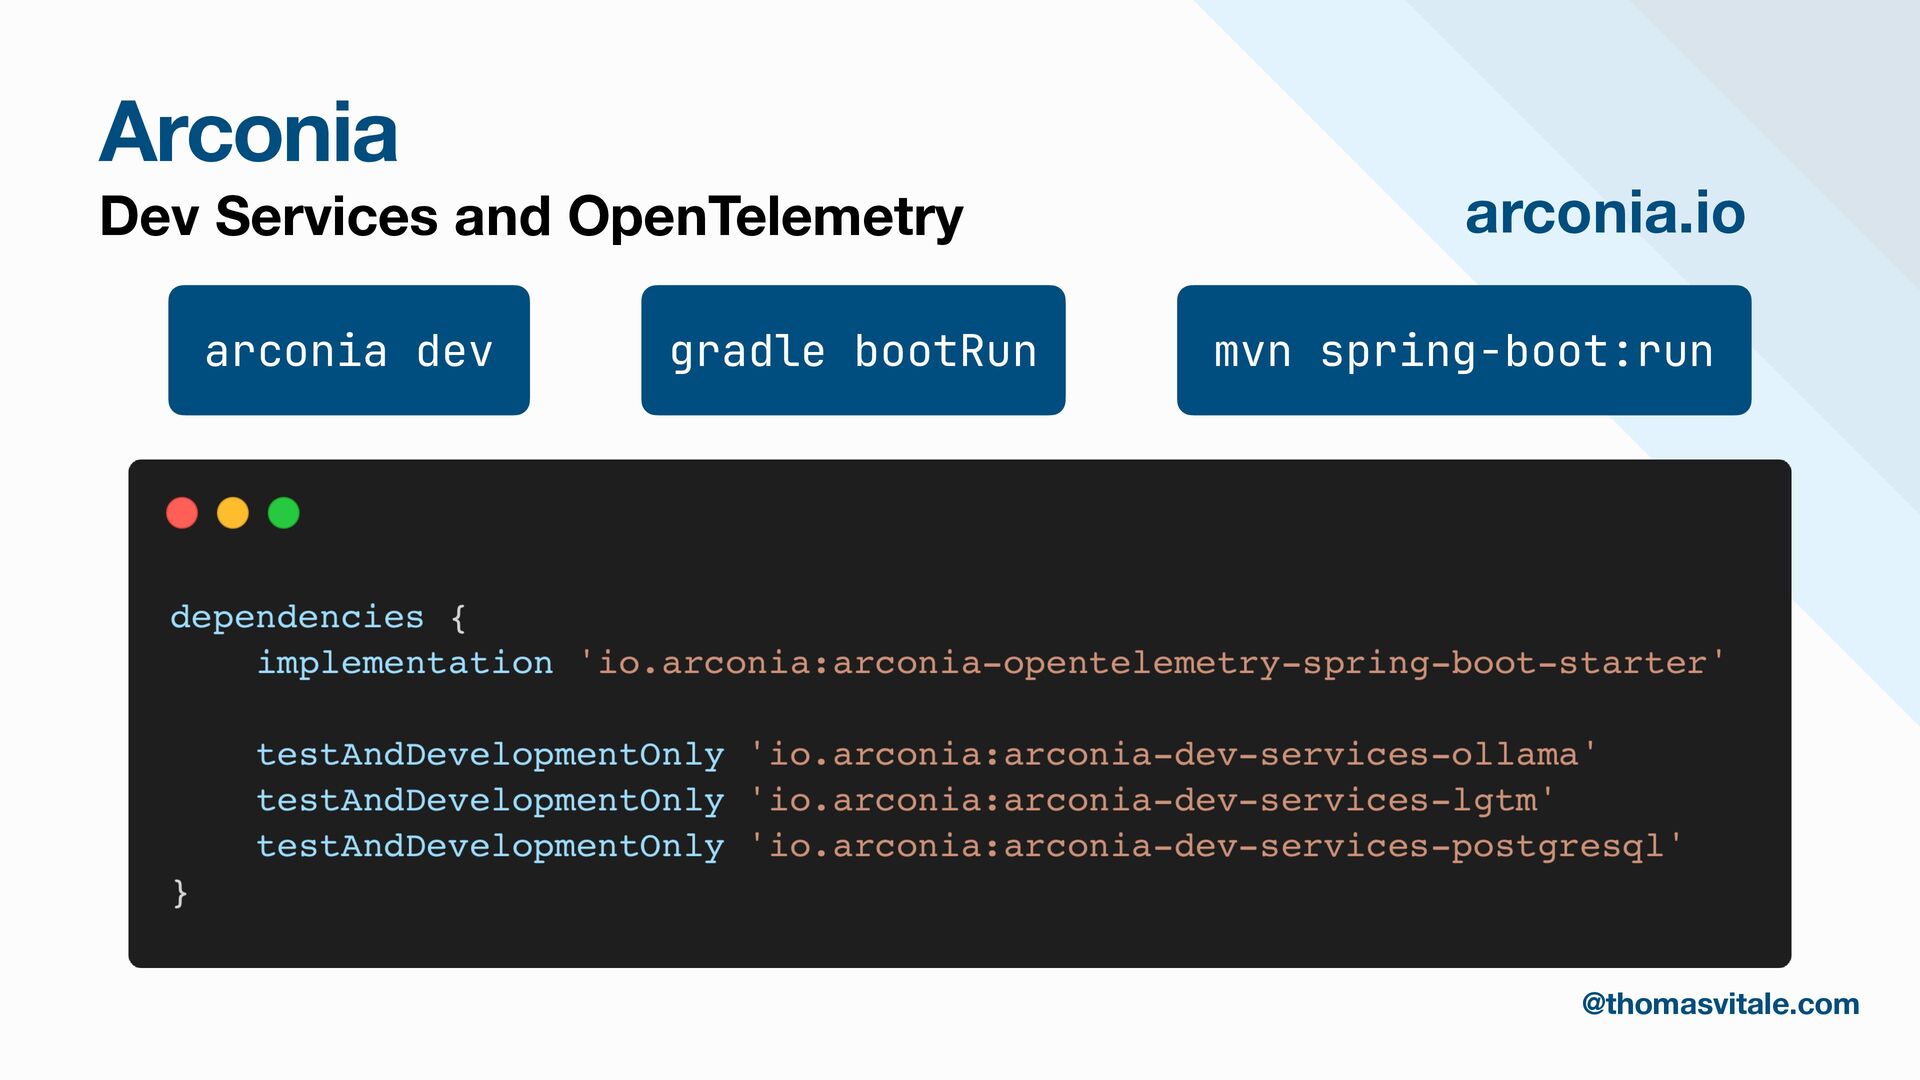The height and width of the screenshot is (1080, 1920).
Task: Click the opening curly brace after dependencies
Action: (x=458, y=618)
